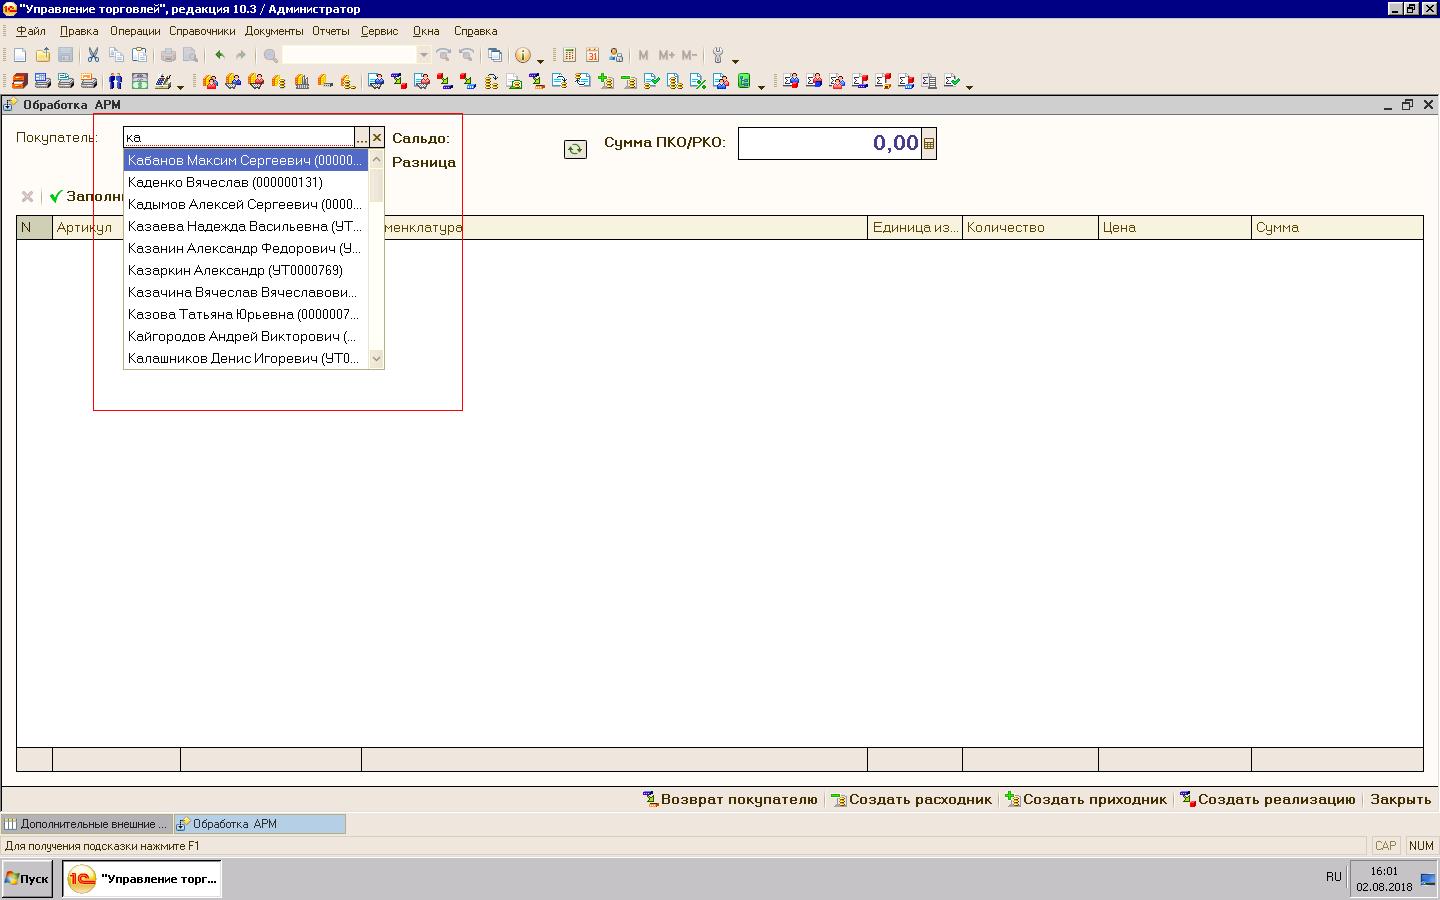1440x900 pixels.
Task: Click Создать реализацию button
Action: (x=1267, y=799)
